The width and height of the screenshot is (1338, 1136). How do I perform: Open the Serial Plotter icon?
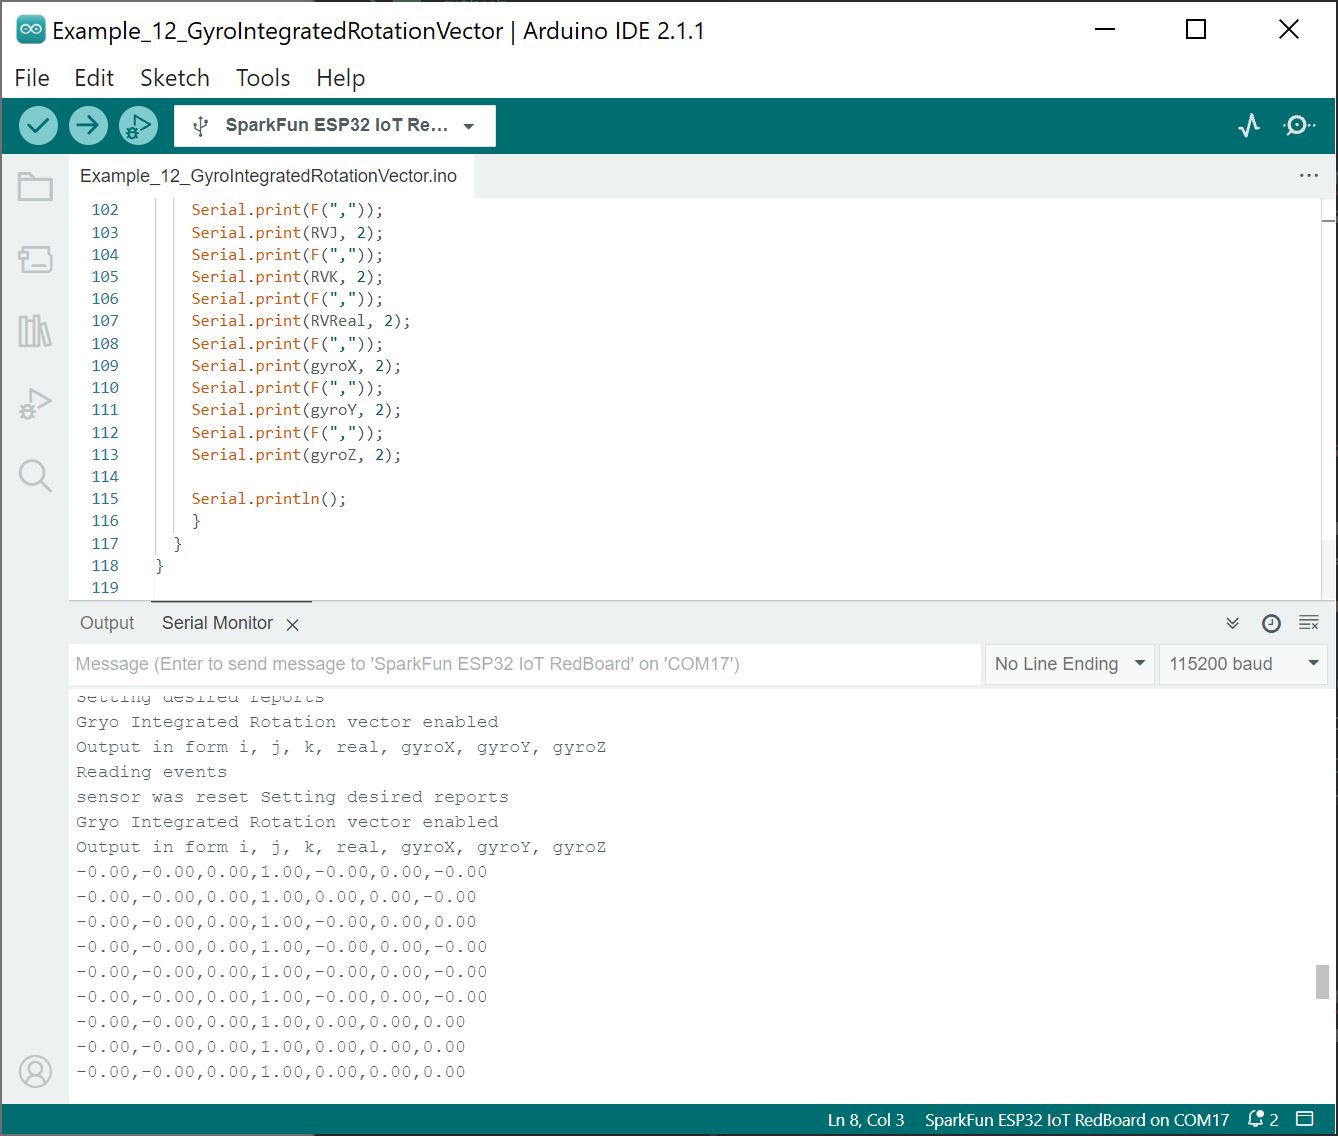1249,126
